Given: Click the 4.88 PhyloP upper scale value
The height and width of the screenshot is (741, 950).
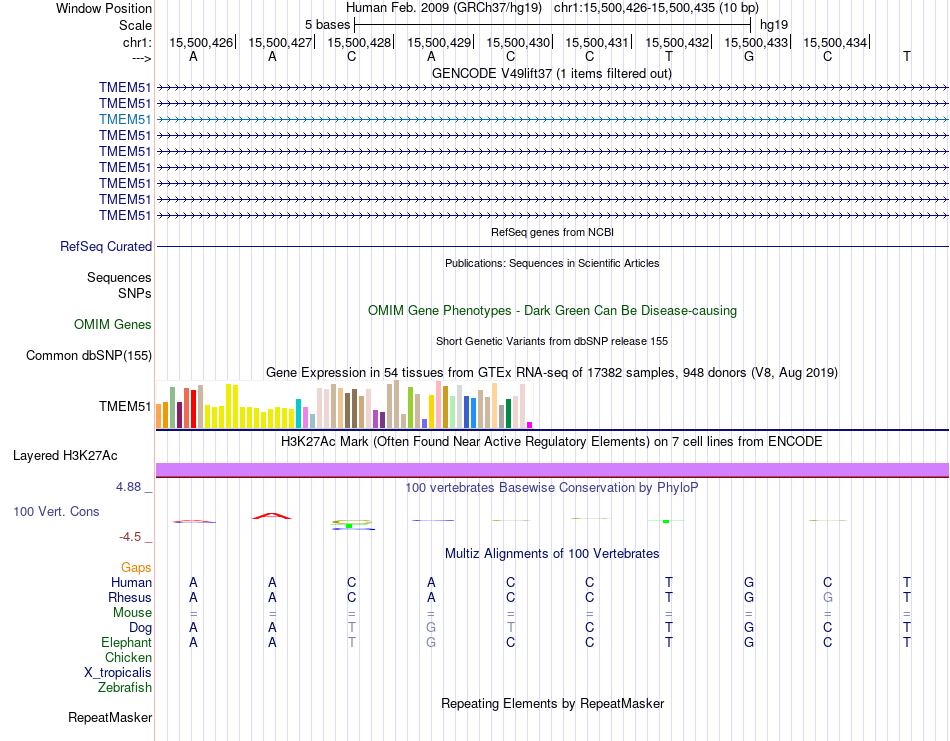Looking at the screenshot, I should pyautogui.click(x=128, y=487).
